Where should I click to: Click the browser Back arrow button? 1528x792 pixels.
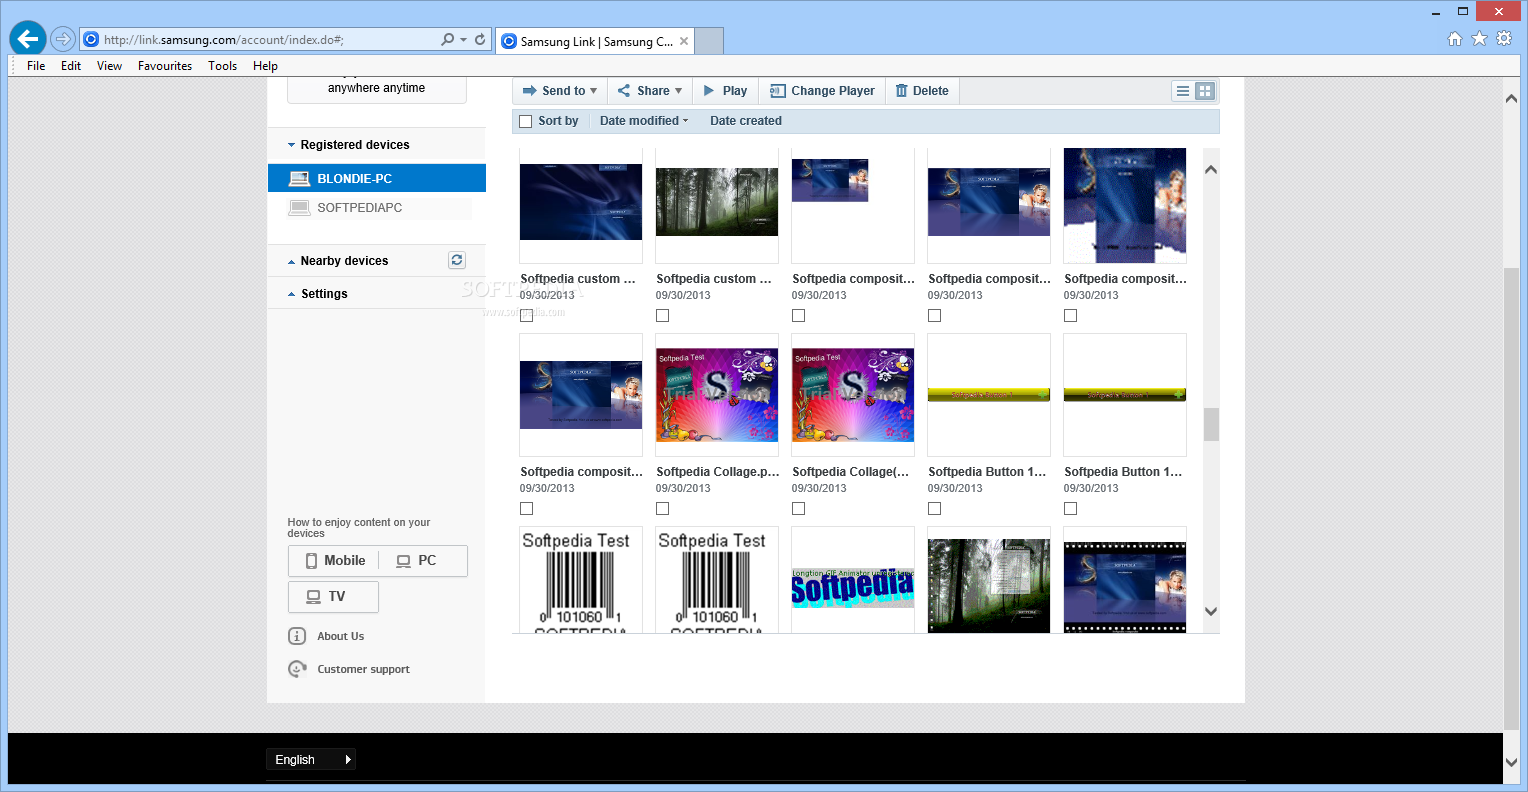[x=27, y=39]
